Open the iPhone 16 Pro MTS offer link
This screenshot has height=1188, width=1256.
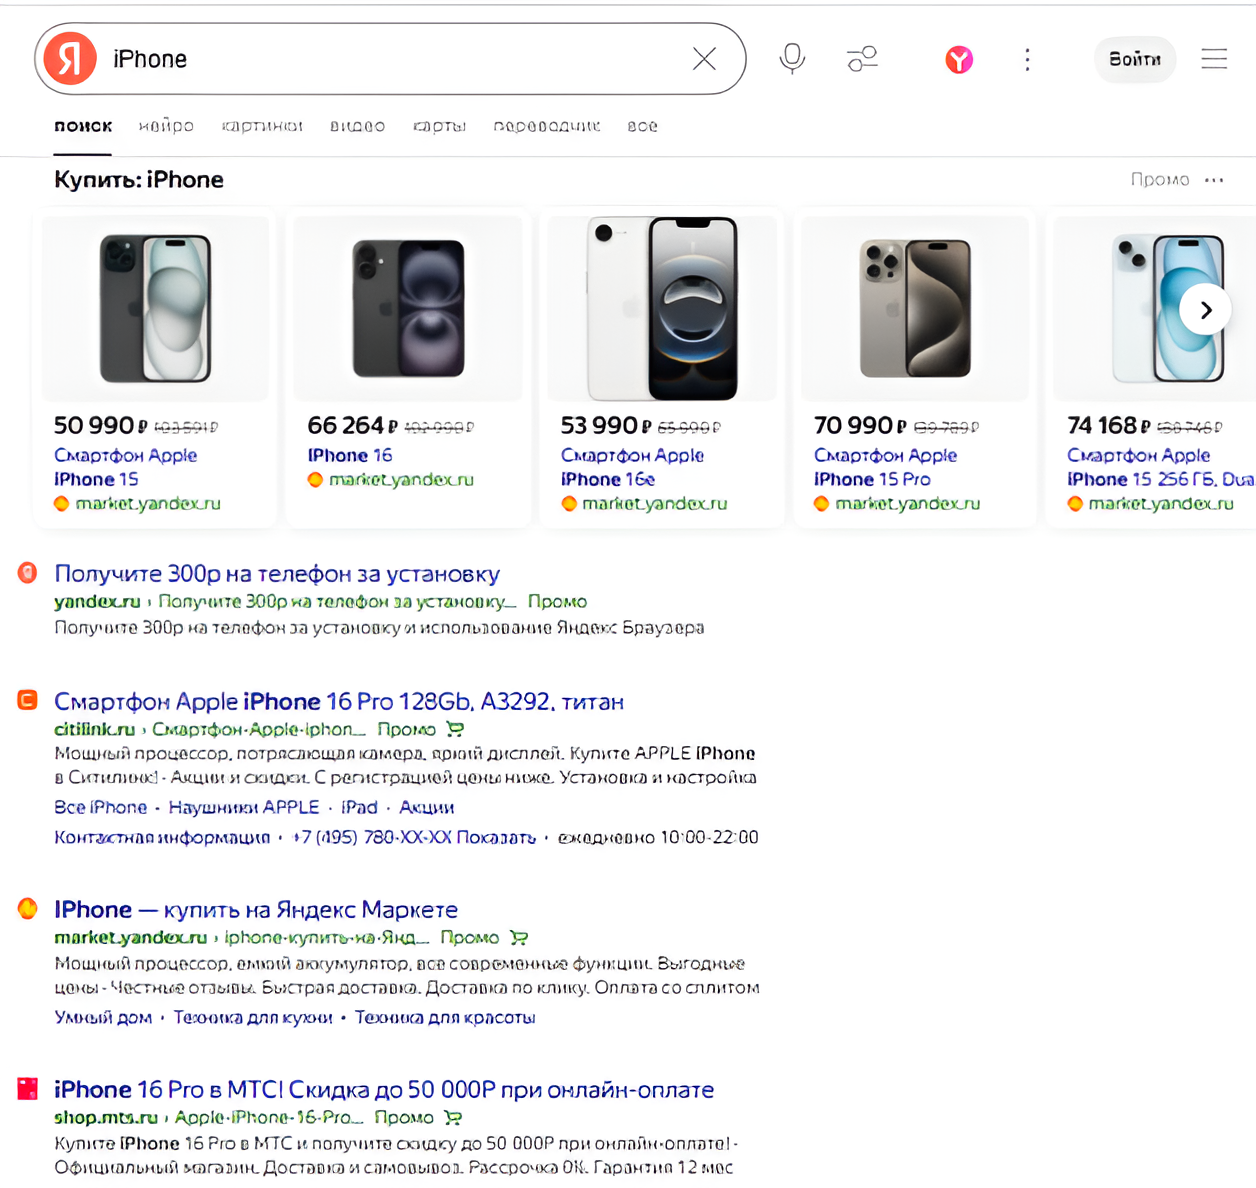(x=384, y=1089)
